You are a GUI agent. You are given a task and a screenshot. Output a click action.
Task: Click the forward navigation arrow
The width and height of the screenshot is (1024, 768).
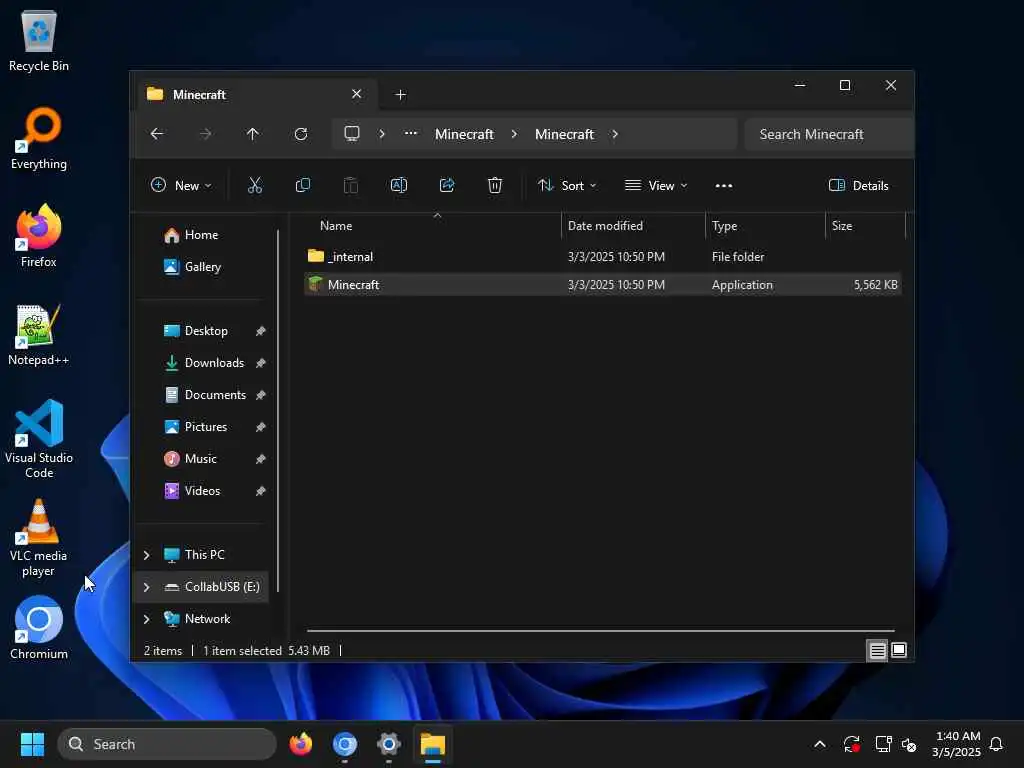point(205,134)
